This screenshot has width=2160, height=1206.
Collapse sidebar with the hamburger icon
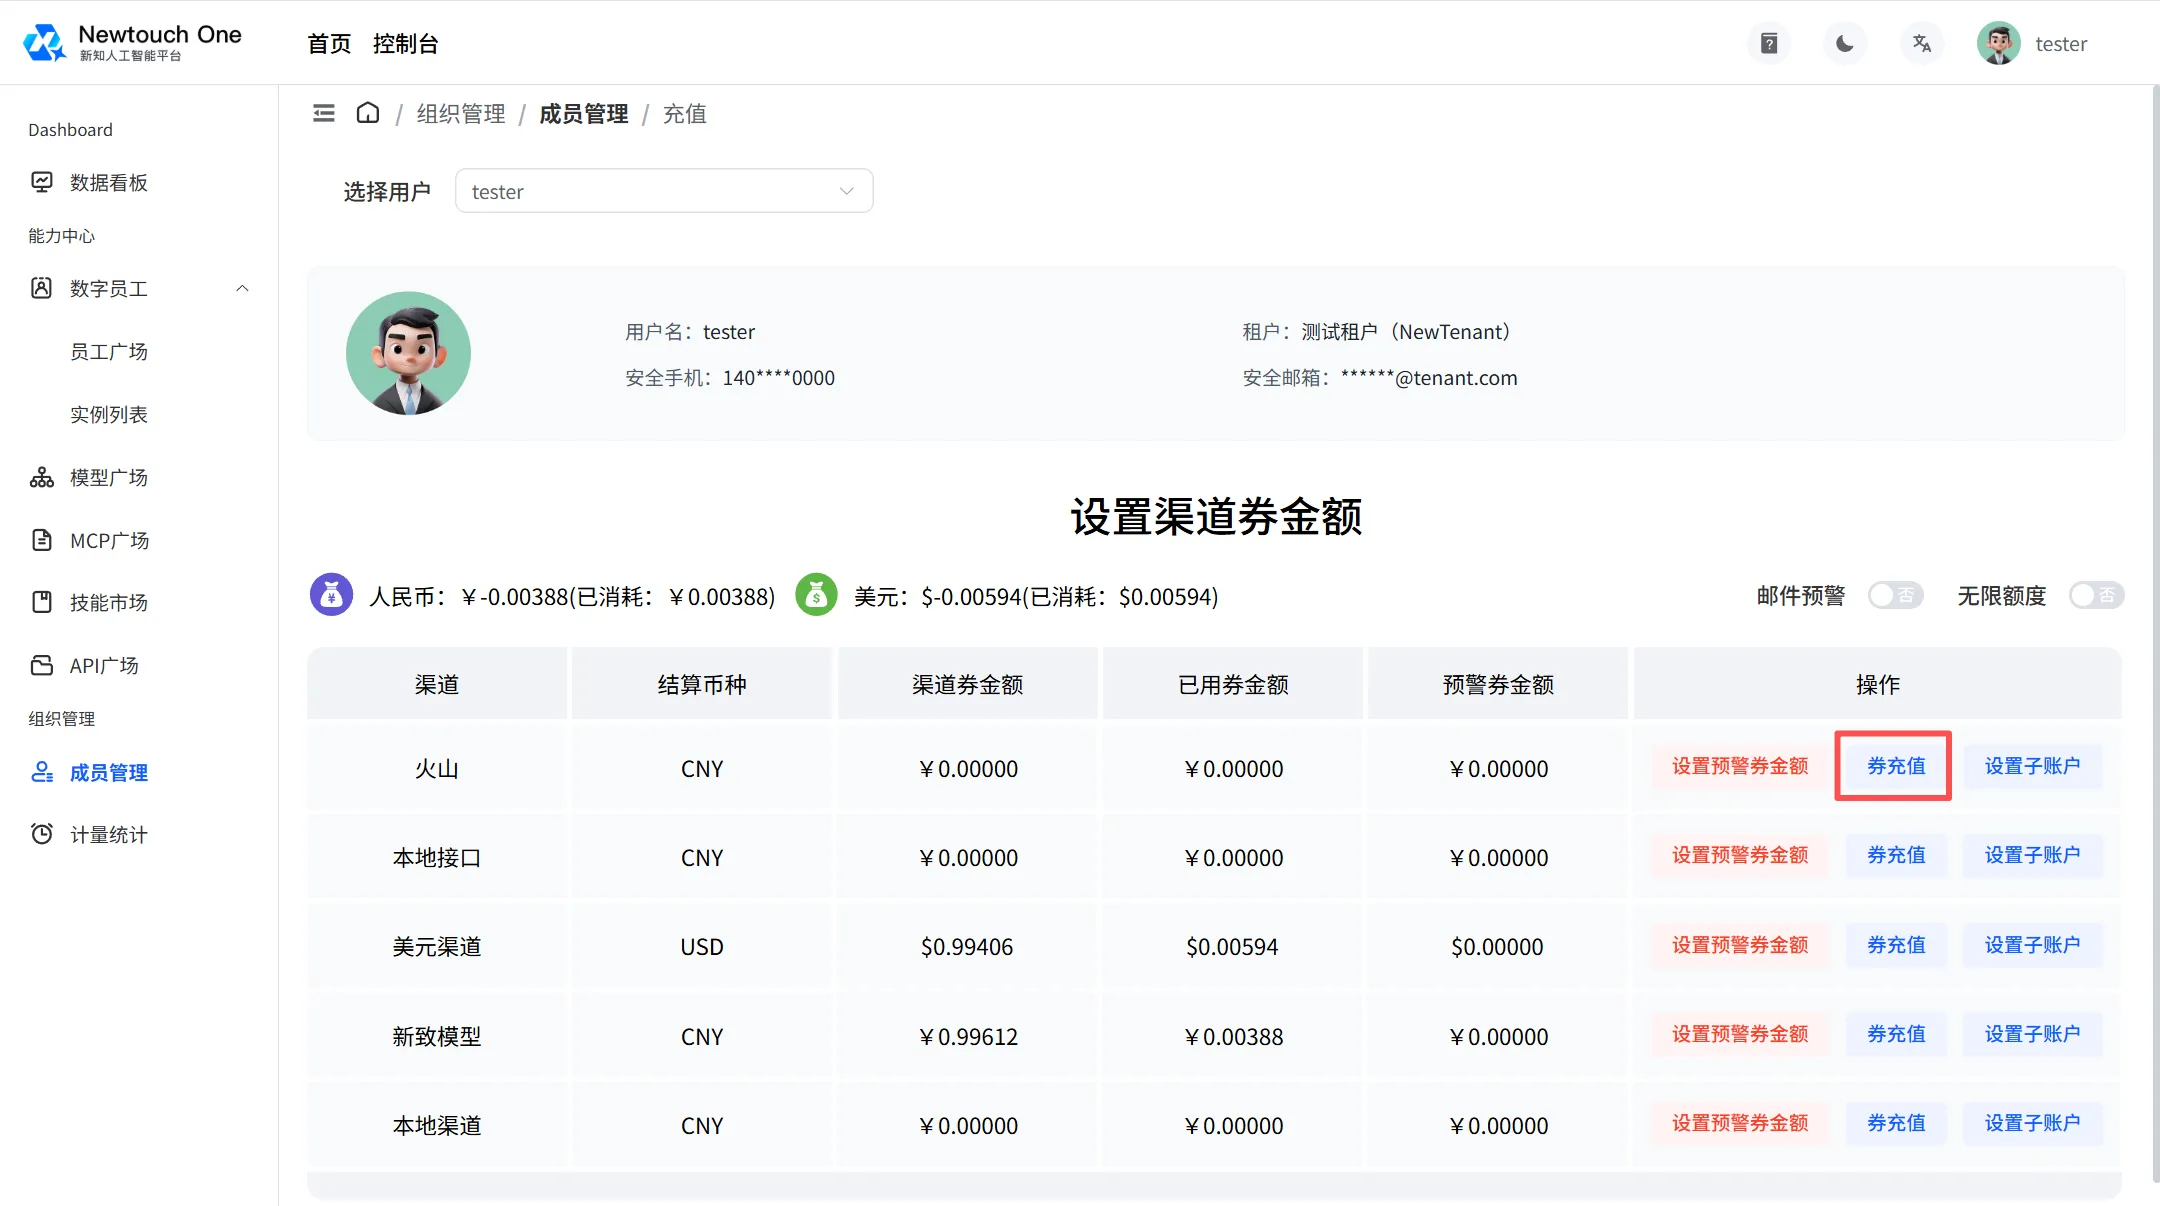tap(324, 113)
